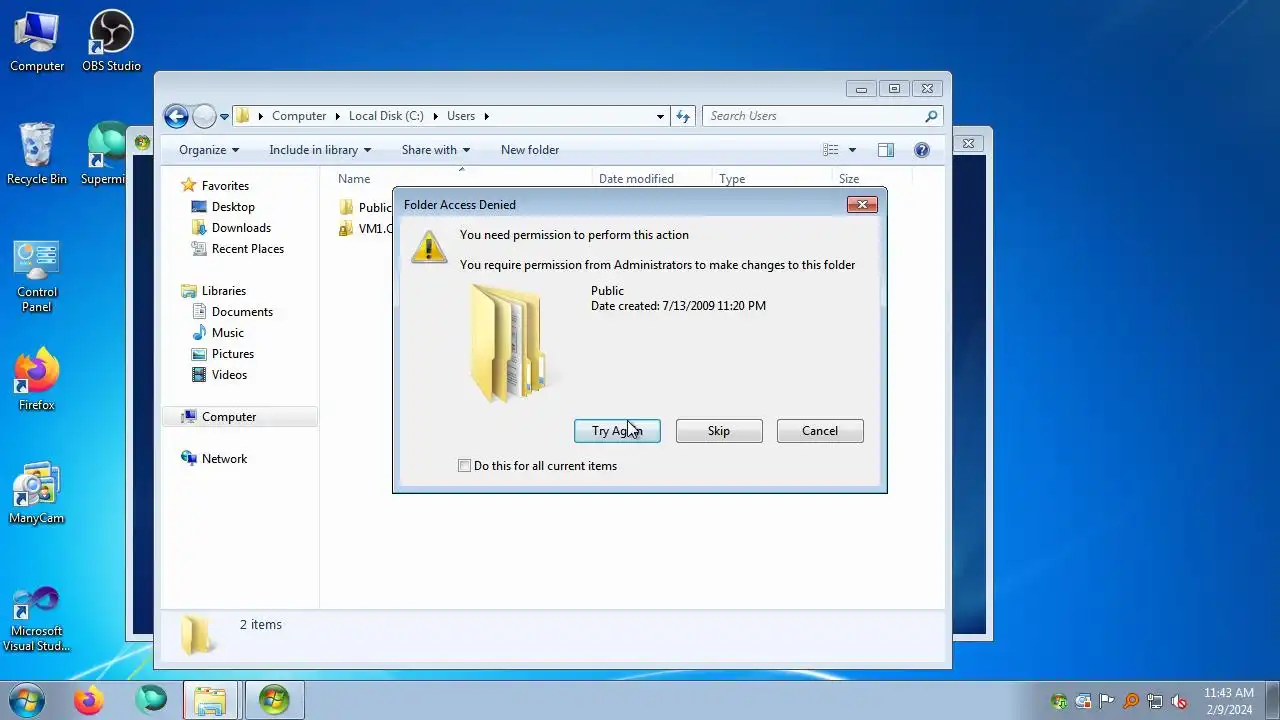This screenshot has height=720, width=1280.
Task: Open the Organize menu
Action: tap(209, 150)
